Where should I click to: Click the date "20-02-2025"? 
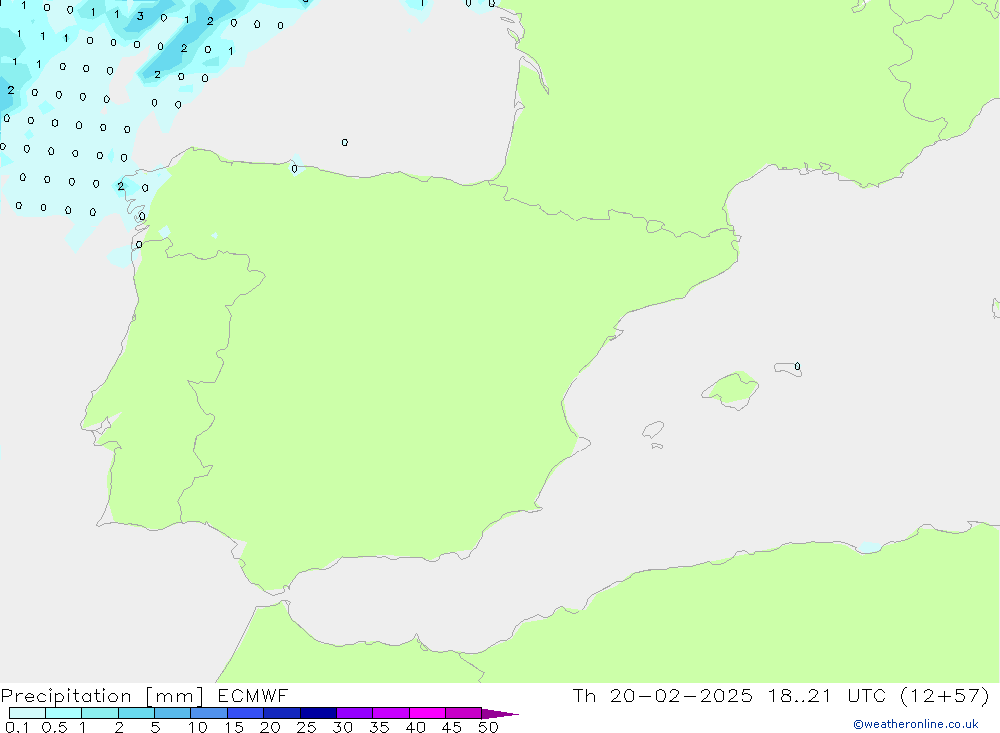(680, 695)
